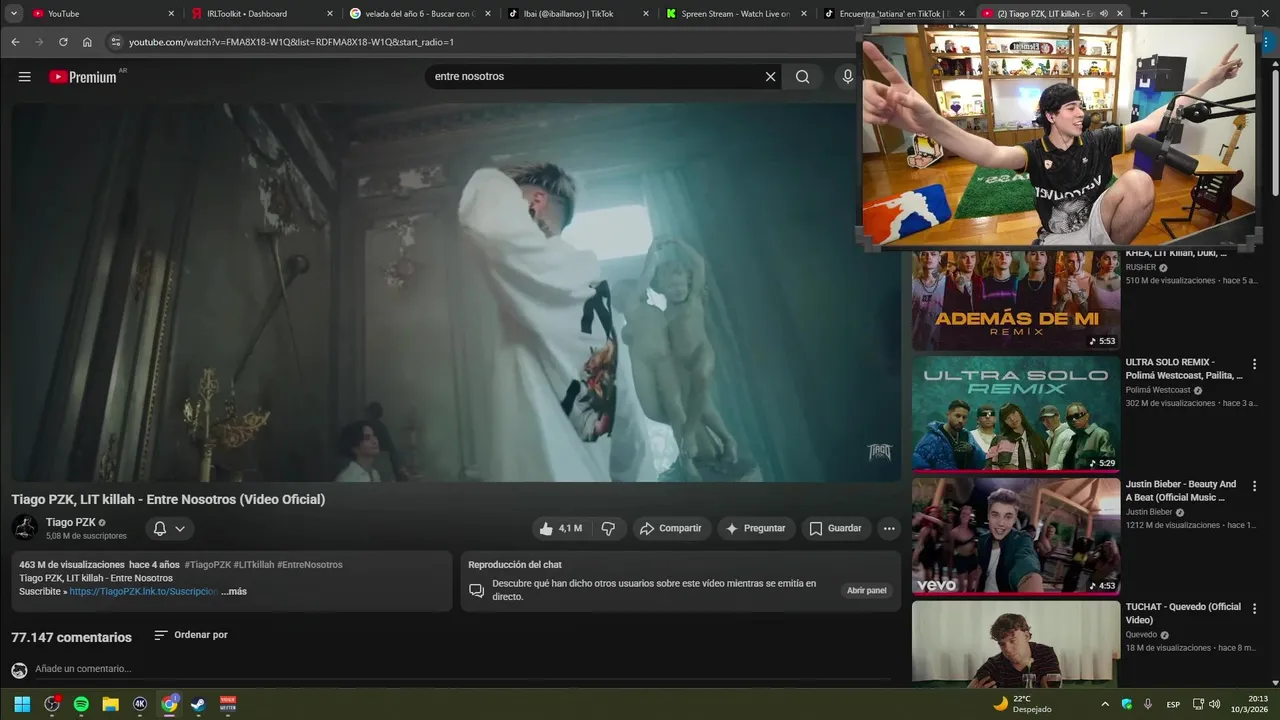Viewport: 1280px width, 720px height.
Task: Switch to the Encuentra tatiana TikTok tab
Action: coord(894,14)
